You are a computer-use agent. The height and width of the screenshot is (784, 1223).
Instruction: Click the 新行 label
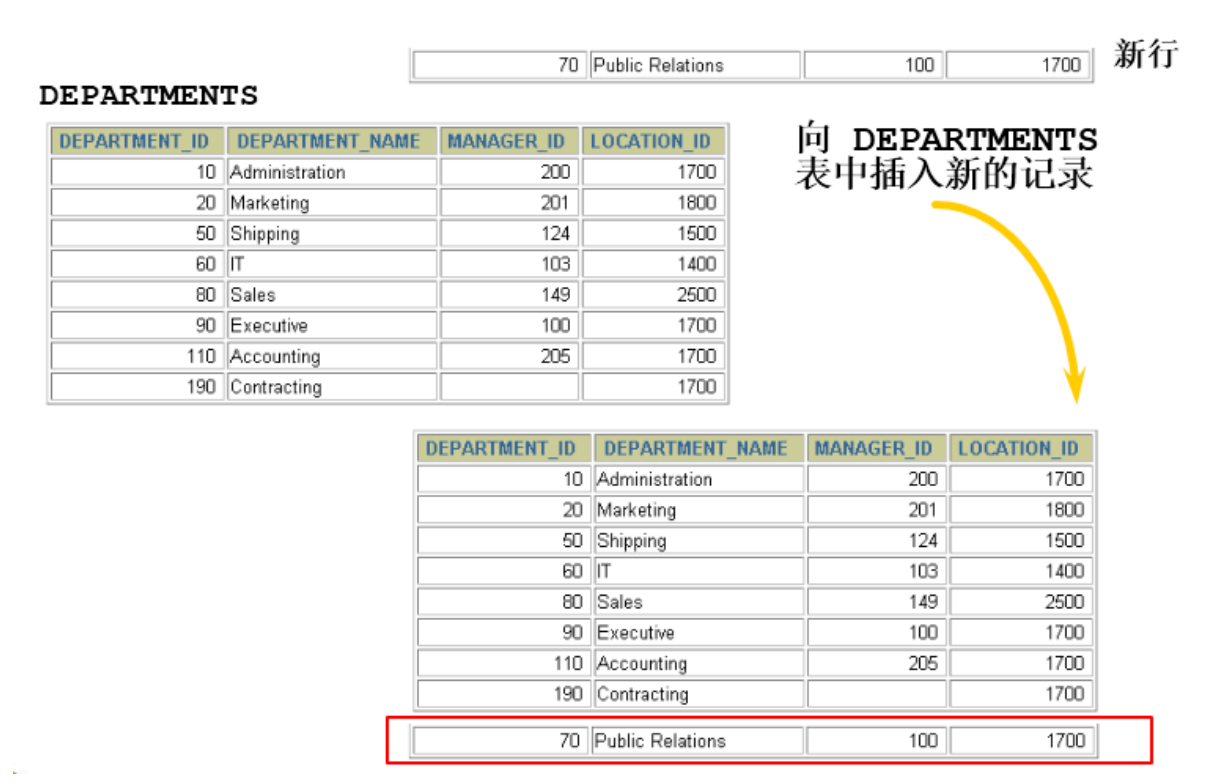click(1146, 54)
